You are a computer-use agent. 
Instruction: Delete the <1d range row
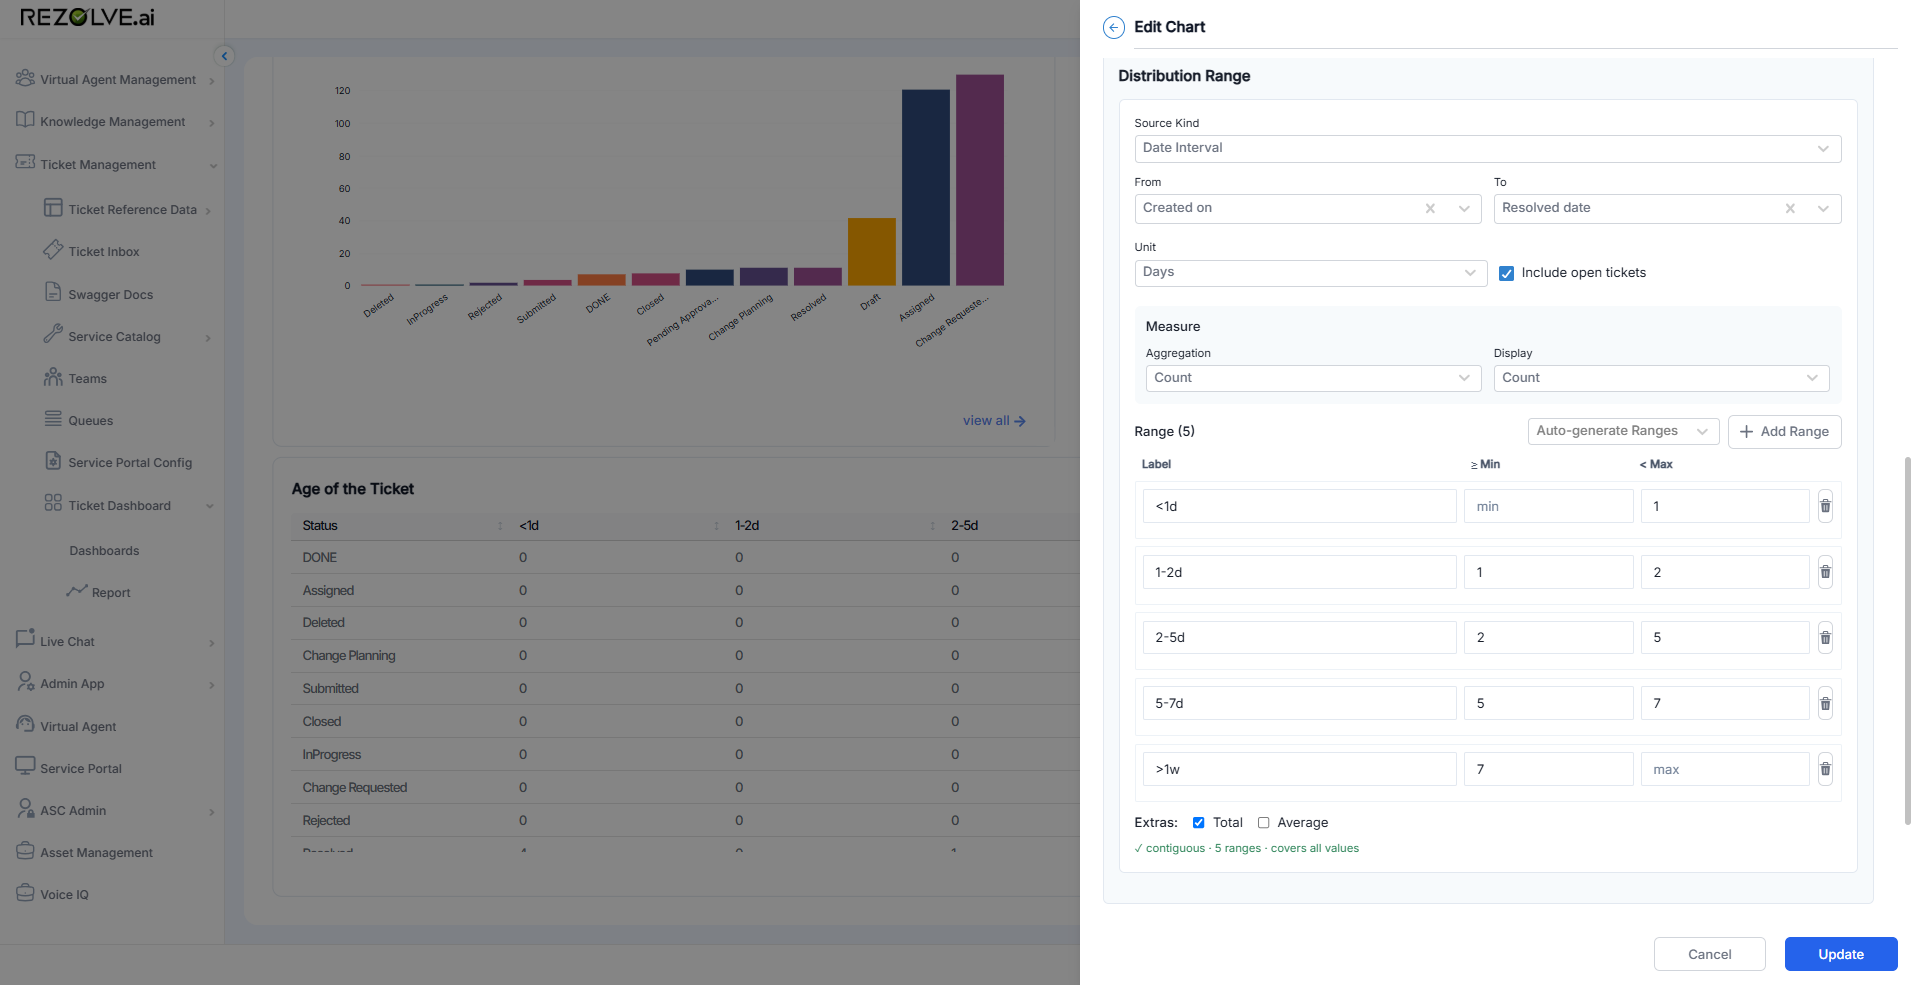1825,506
